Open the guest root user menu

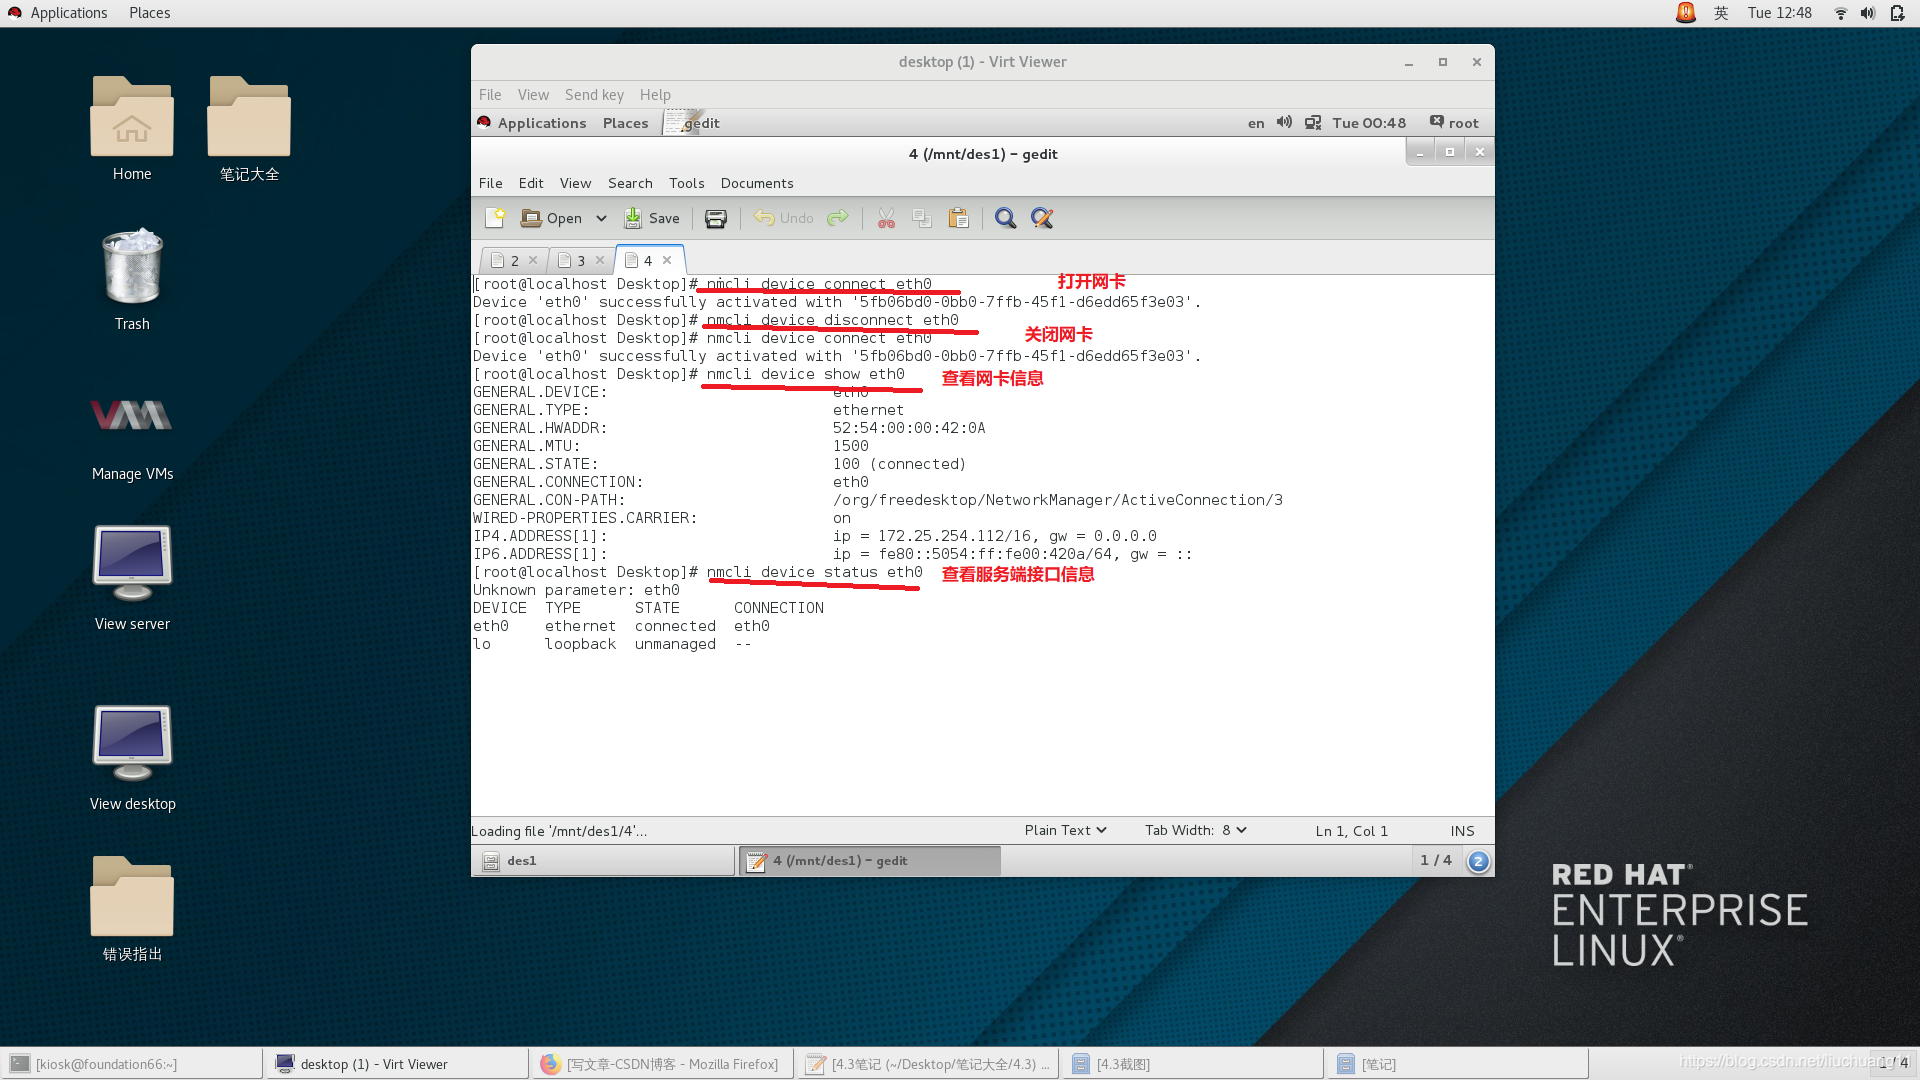[1454, 123]
